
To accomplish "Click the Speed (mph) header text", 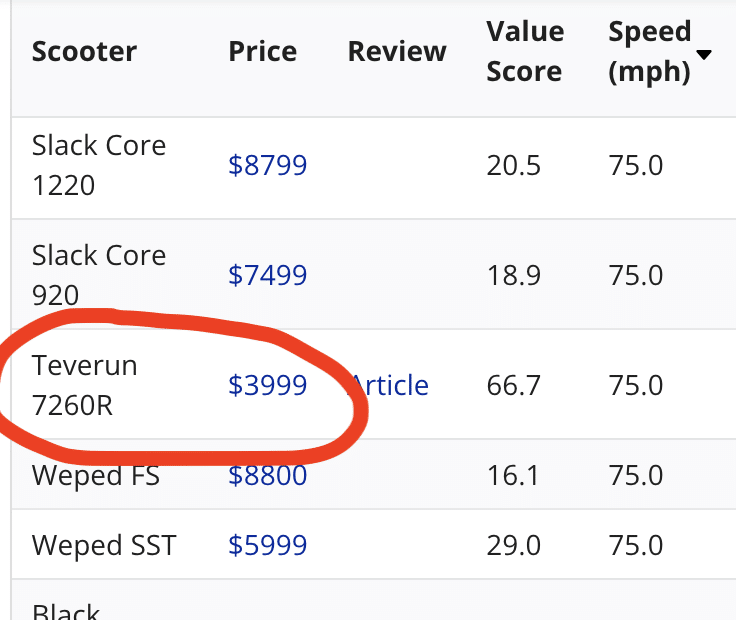I will point(649,52).
